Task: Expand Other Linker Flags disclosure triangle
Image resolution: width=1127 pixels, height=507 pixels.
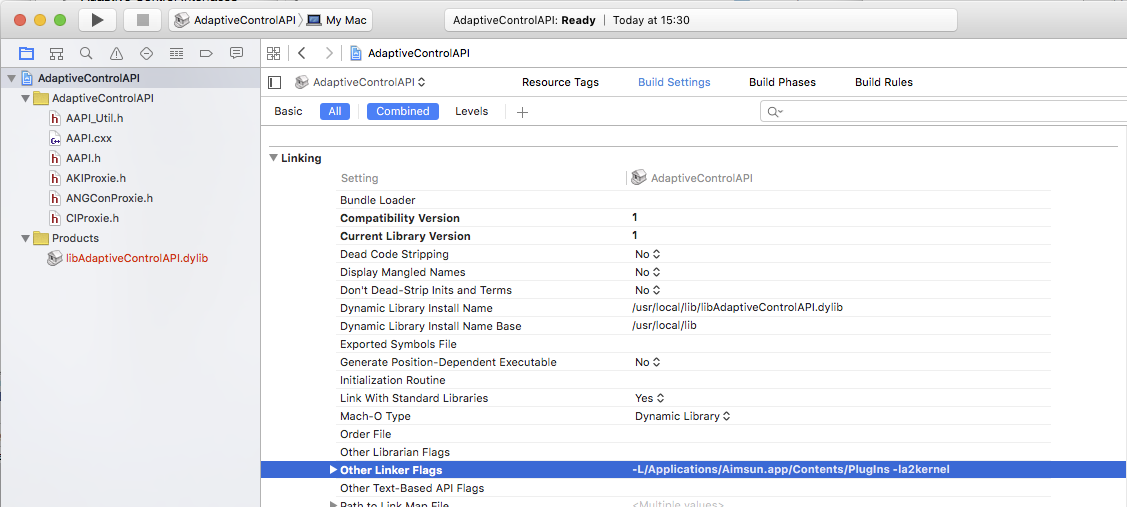Action: [333, 470]
